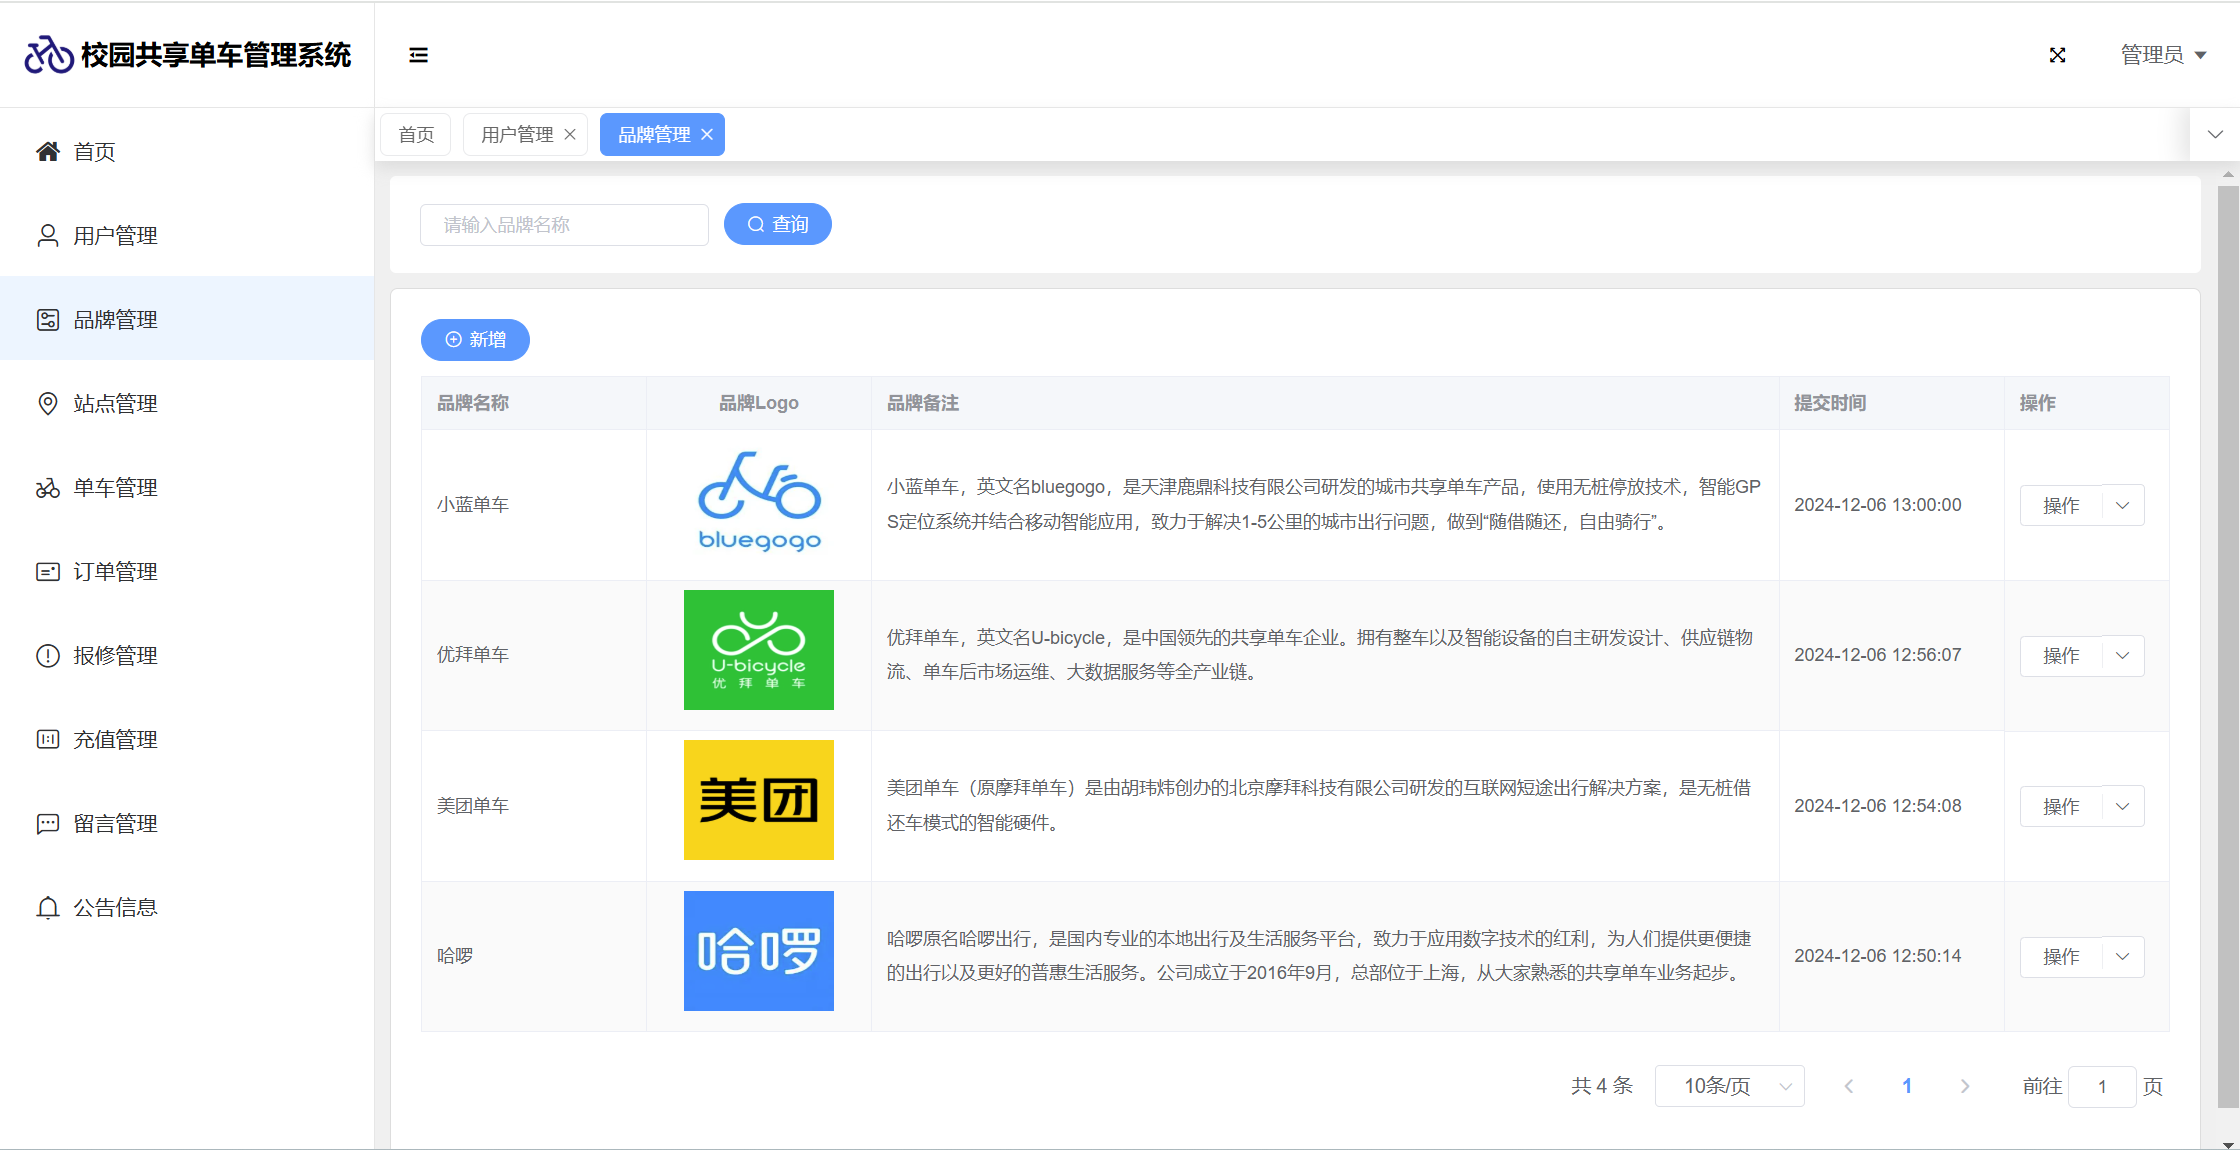Open 站点管理 via its location pin icon
The height and width of the screenshot is (1150, 2240).
coord(47,403)
